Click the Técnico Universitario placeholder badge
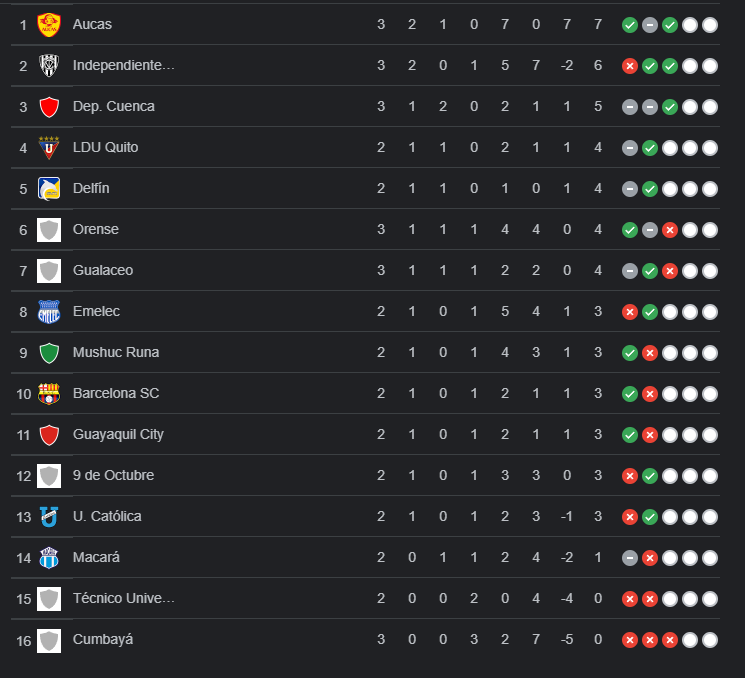Image resolution: width=745 pixels, height=678 pixels. coord(49,599)
